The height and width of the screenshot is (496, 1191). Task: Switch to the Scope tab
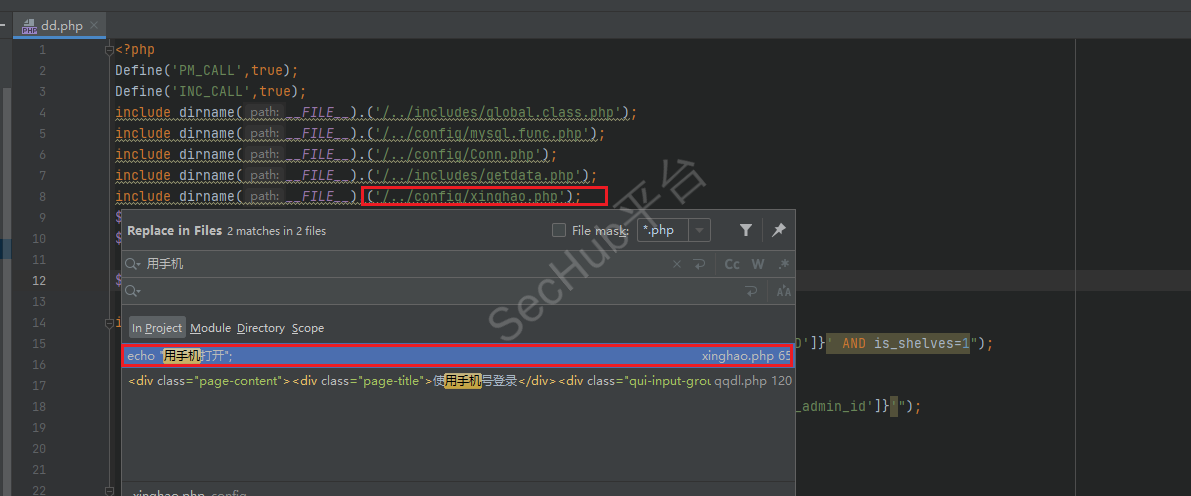pyautogui.click(x=308, y=328)
